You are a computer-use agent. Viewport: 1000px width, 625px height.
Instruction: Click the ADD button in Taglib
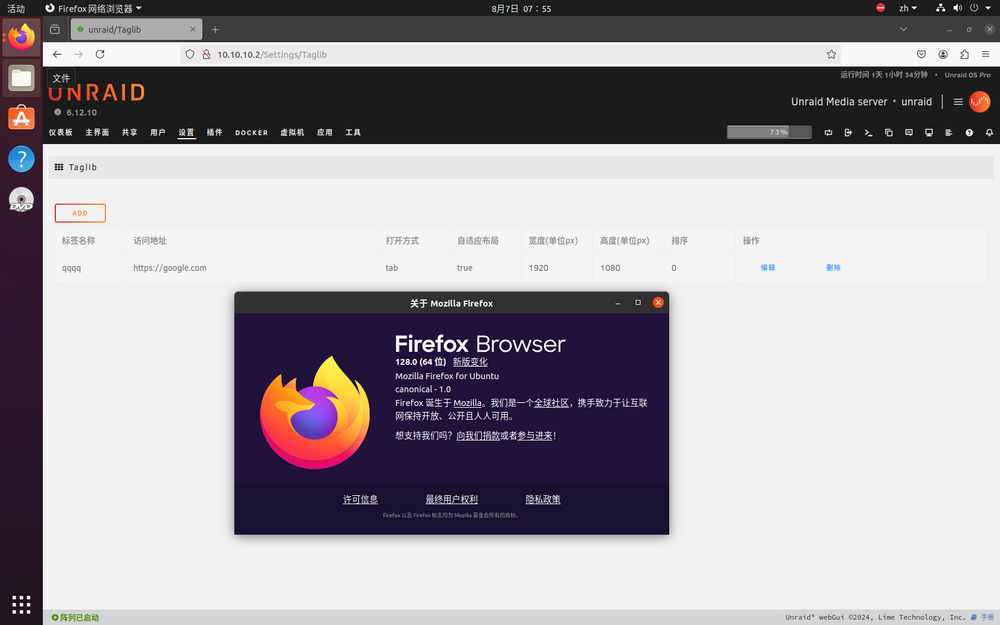(x=80, y=213)
